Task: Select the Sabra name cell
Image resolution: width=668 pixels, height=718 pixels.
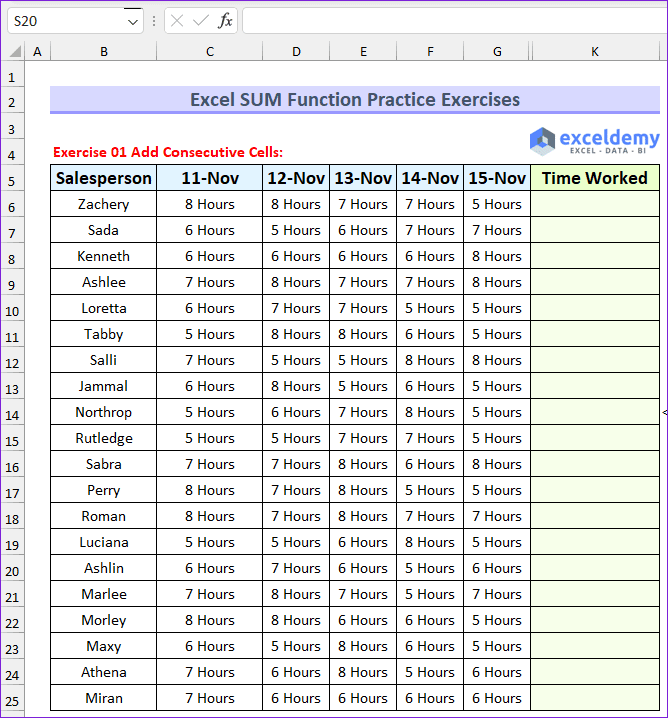Action: click(103, 464)
